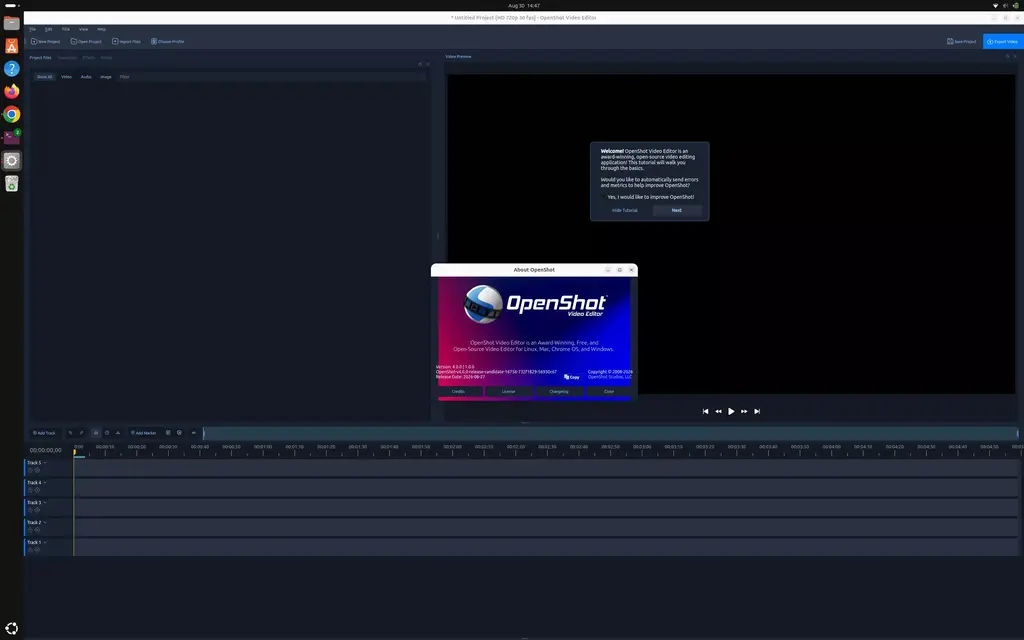Click the fast forward playback button

pyautogui.click(x=744, y=411)
